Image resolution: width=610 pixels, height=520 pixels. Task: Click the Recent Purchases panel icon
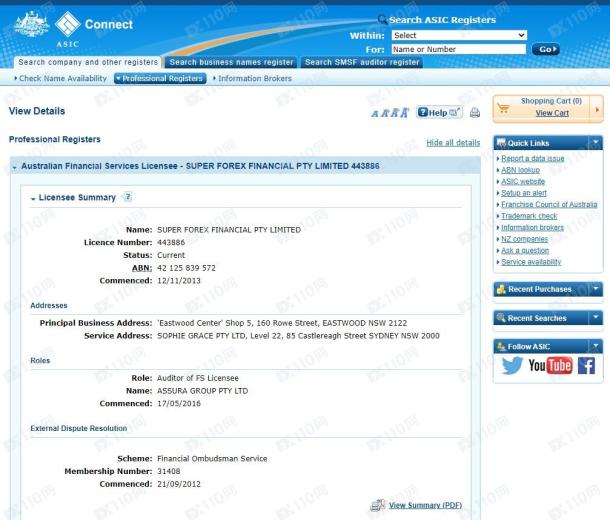coord(501,289)
